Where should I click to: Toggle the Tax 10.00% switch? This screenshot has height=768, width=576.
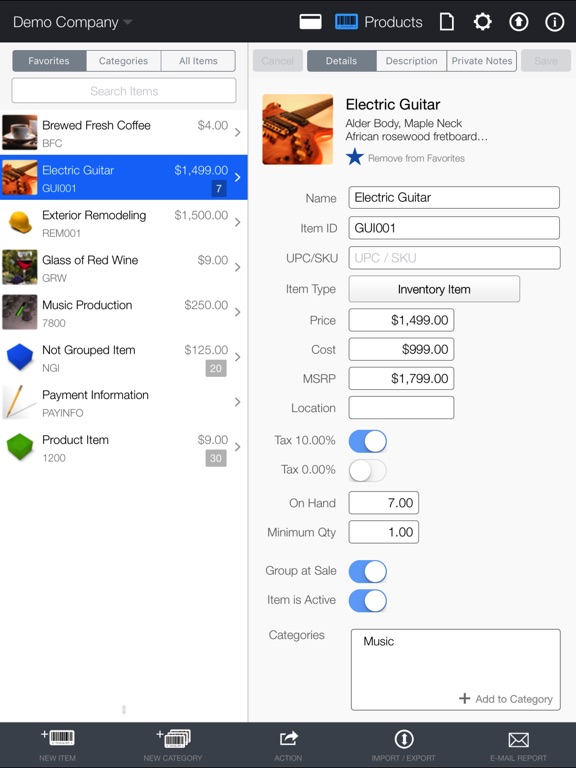pos(367,441)
